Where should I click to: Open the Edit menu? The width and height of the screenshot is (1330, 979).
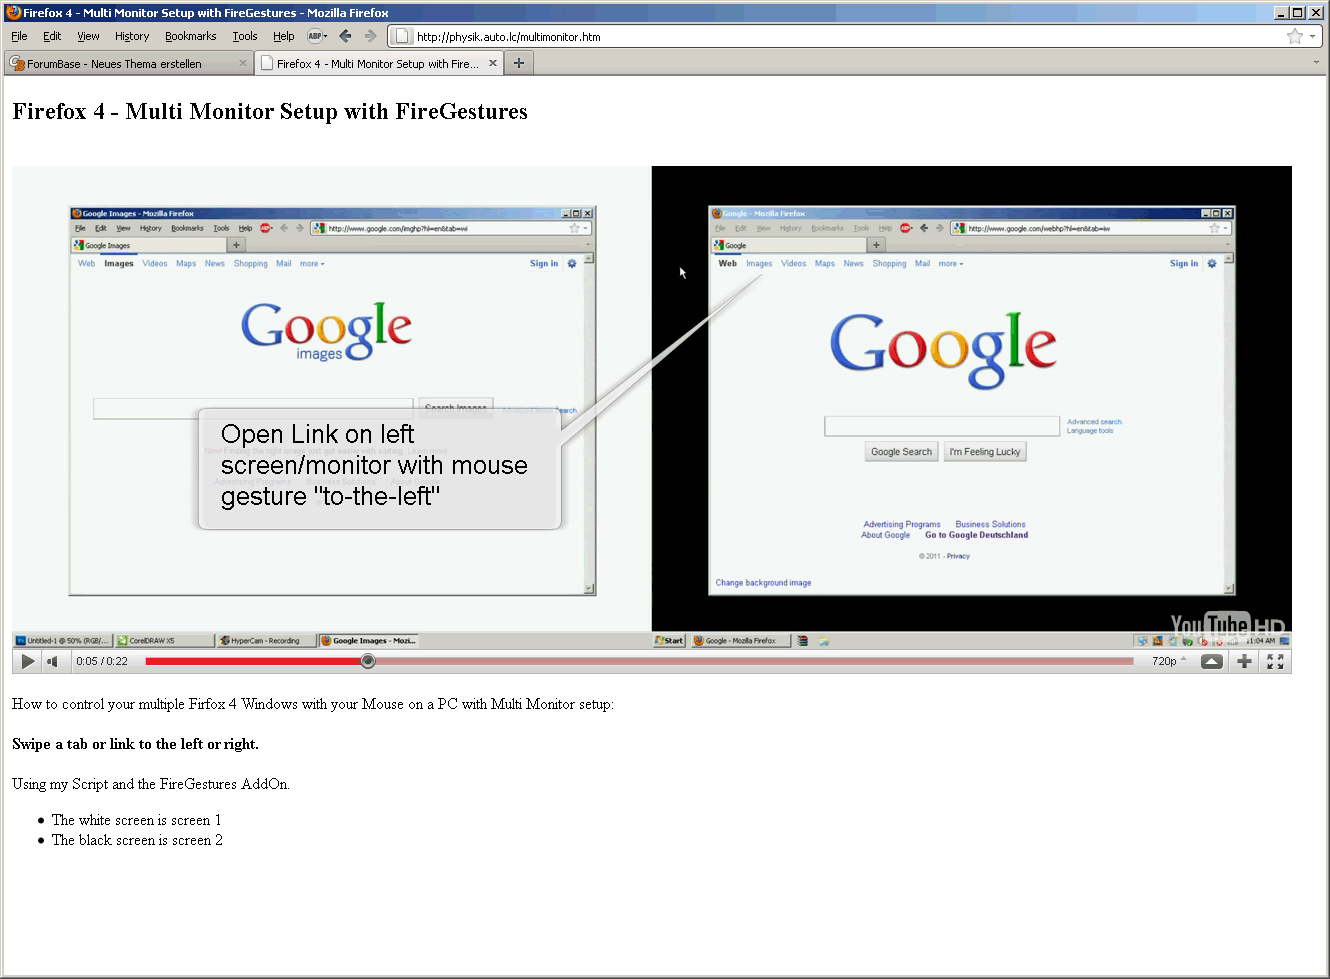pyautogui.click(x=52, y=36)
